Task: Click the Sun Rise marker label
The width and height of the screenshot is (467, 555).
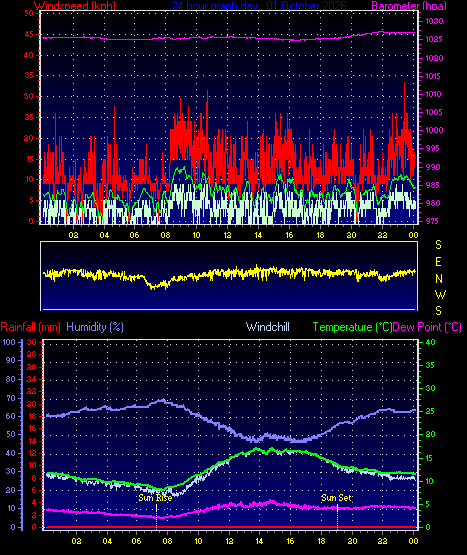Action: (155, 498)
